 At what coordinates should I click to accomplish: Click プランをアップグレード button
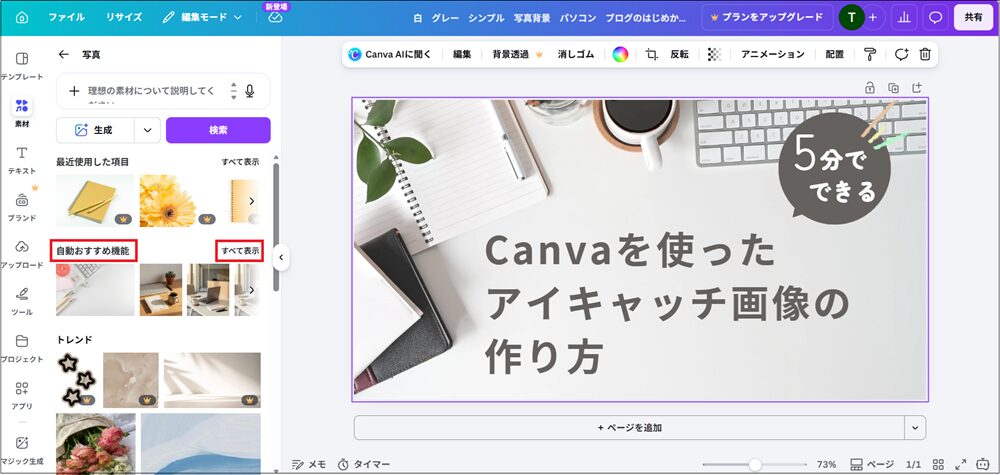pyautogui.click(x=767, y=17)
